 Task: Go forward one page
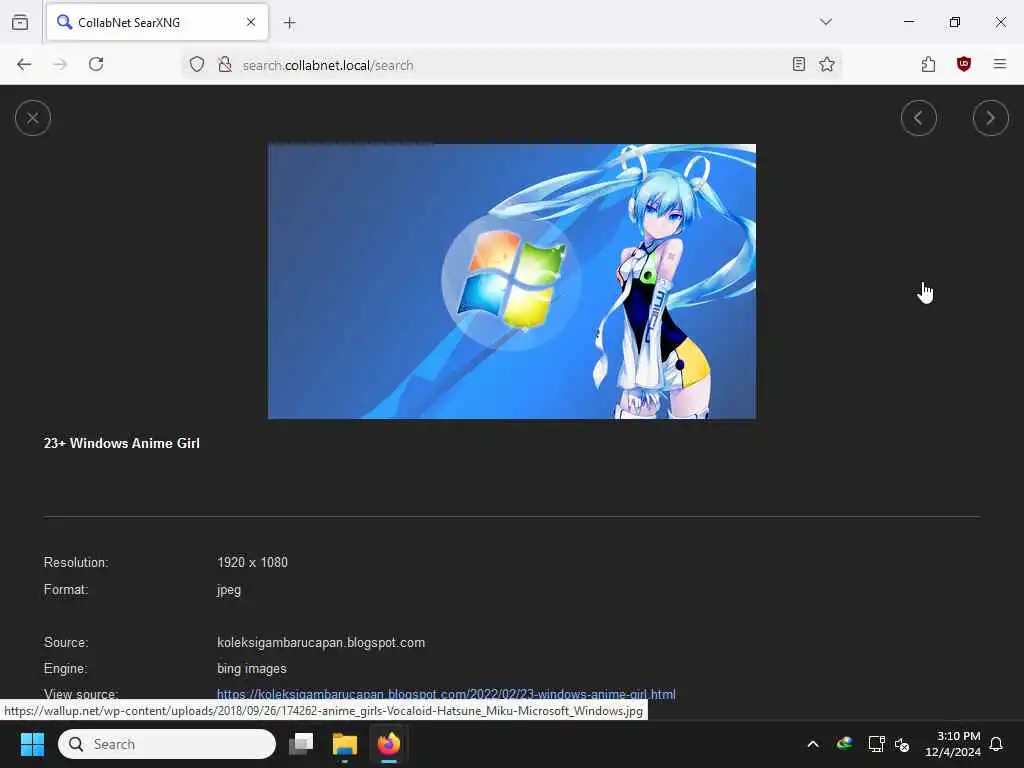(60, 64)
